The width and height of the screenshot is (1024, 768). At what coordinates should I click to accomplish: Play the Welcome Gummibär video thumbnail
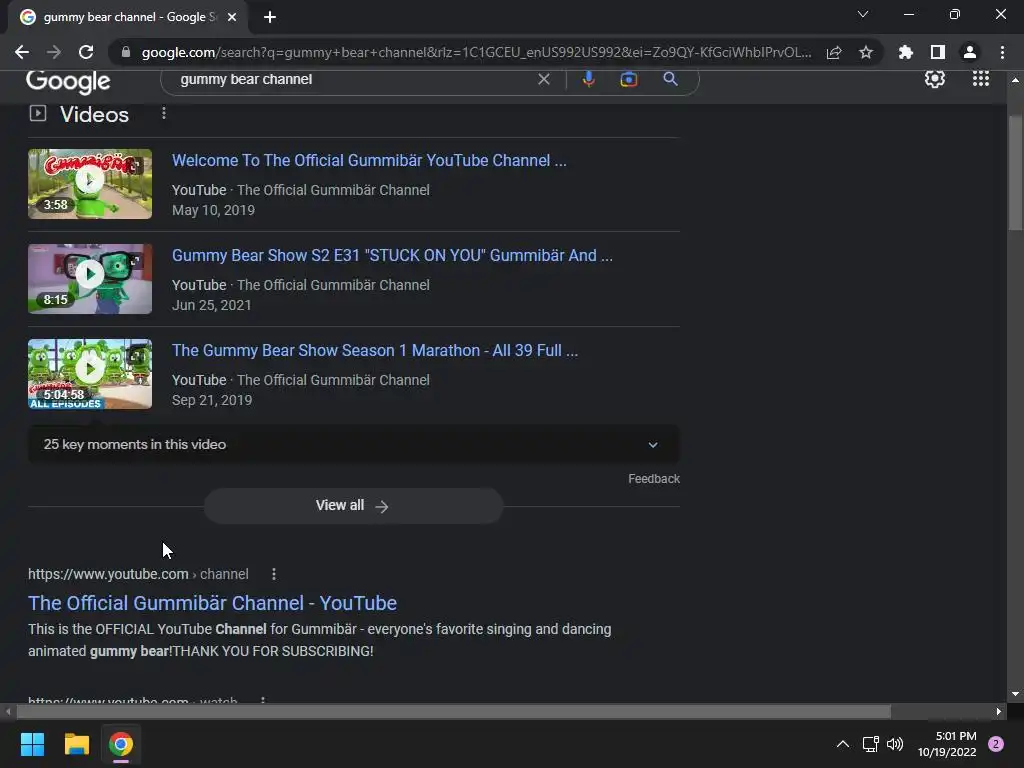point(90,184)
